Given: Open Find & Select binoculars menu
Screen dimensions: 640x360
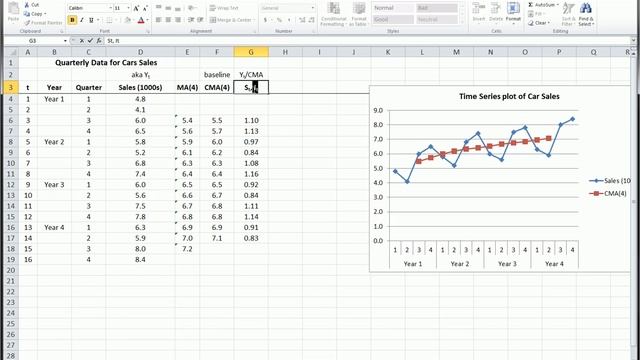Looking at the screenshot, I should point(586,13).
